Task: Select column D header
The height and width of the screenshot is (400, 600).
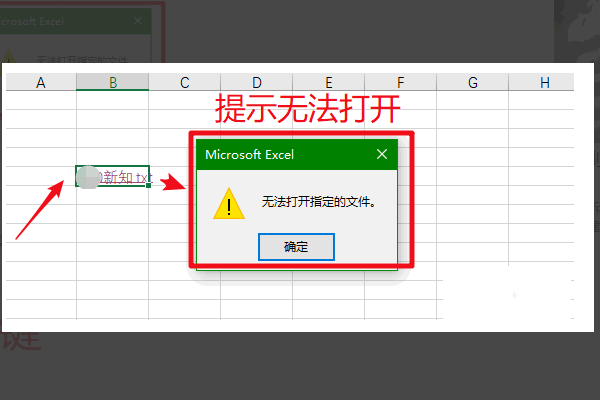Action: click(x=257, y=82)
